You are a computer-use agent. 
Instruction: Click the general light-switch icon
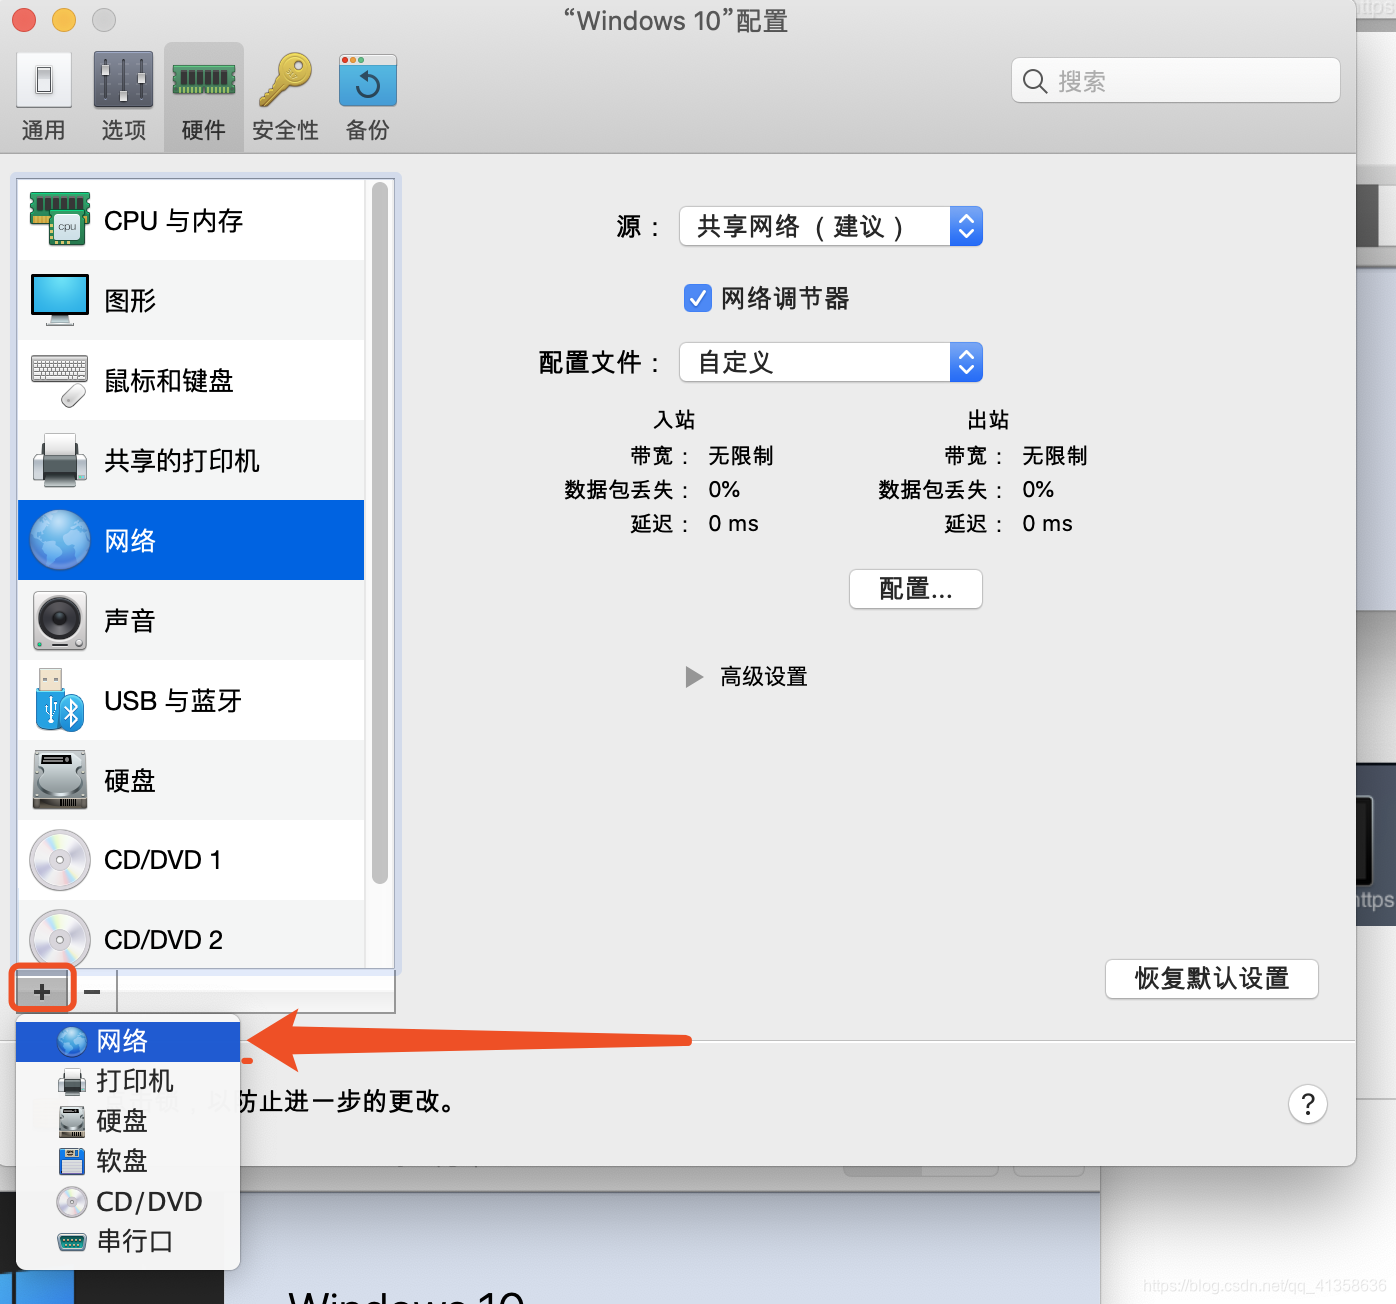(x=44, y=79)
